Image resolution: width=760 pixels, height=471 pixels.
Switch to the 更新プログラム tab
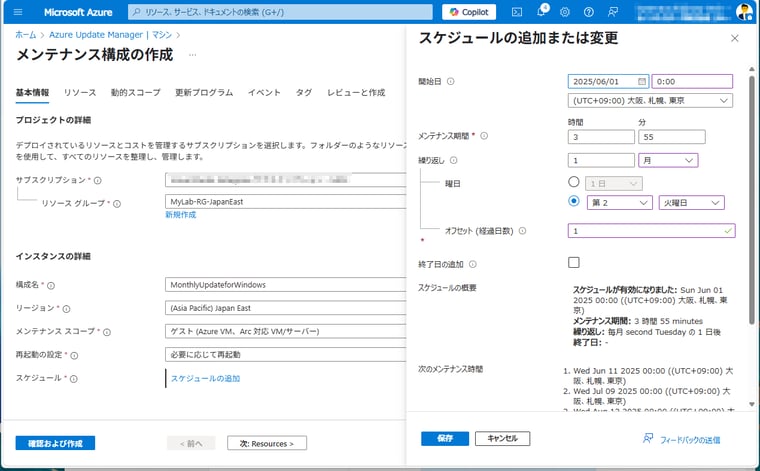tap(204, 93)
